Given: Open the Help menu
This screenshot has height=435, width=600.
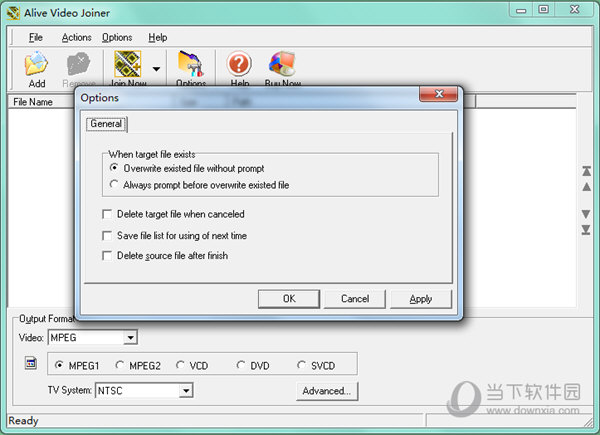Looking at the screenshot, I should 158,37.
